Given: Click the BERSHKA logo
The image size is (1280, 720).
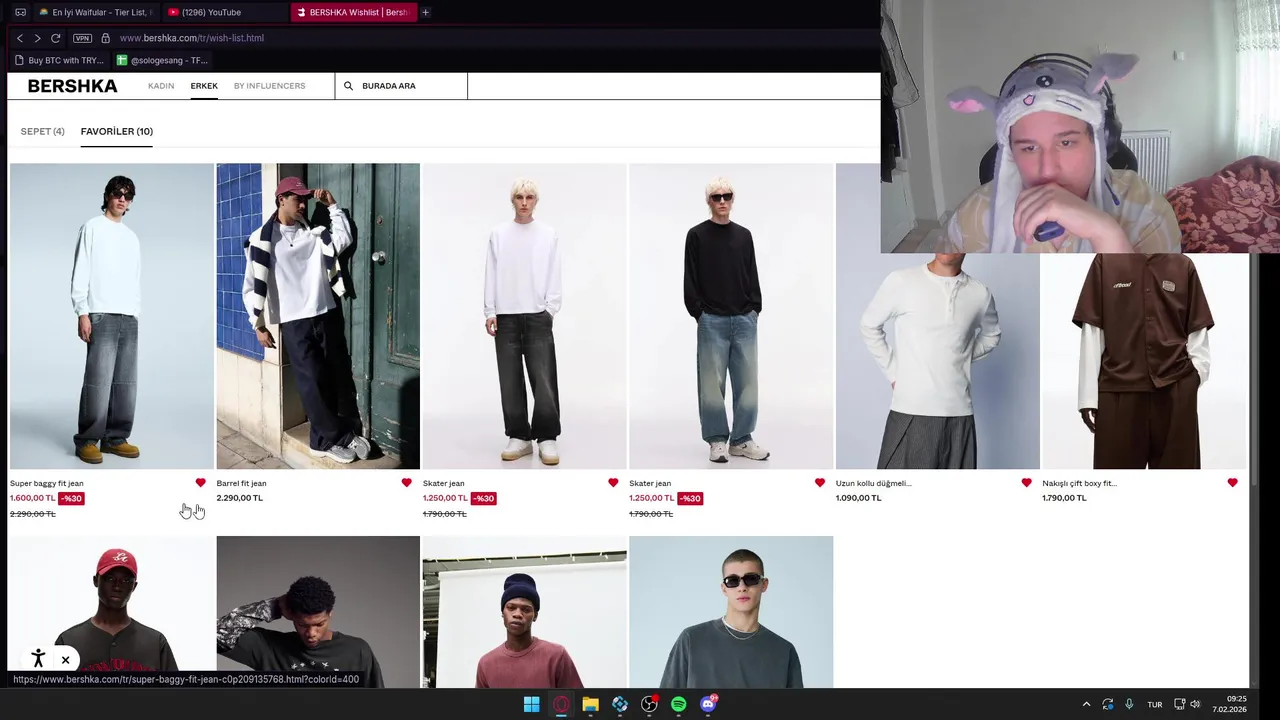Looking at the screenshot, I should point(72,86).
